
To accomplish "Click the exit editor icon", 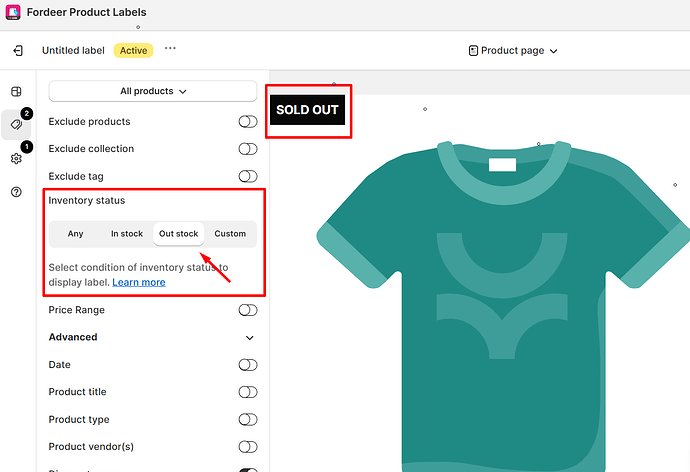I will pos(18,50).
